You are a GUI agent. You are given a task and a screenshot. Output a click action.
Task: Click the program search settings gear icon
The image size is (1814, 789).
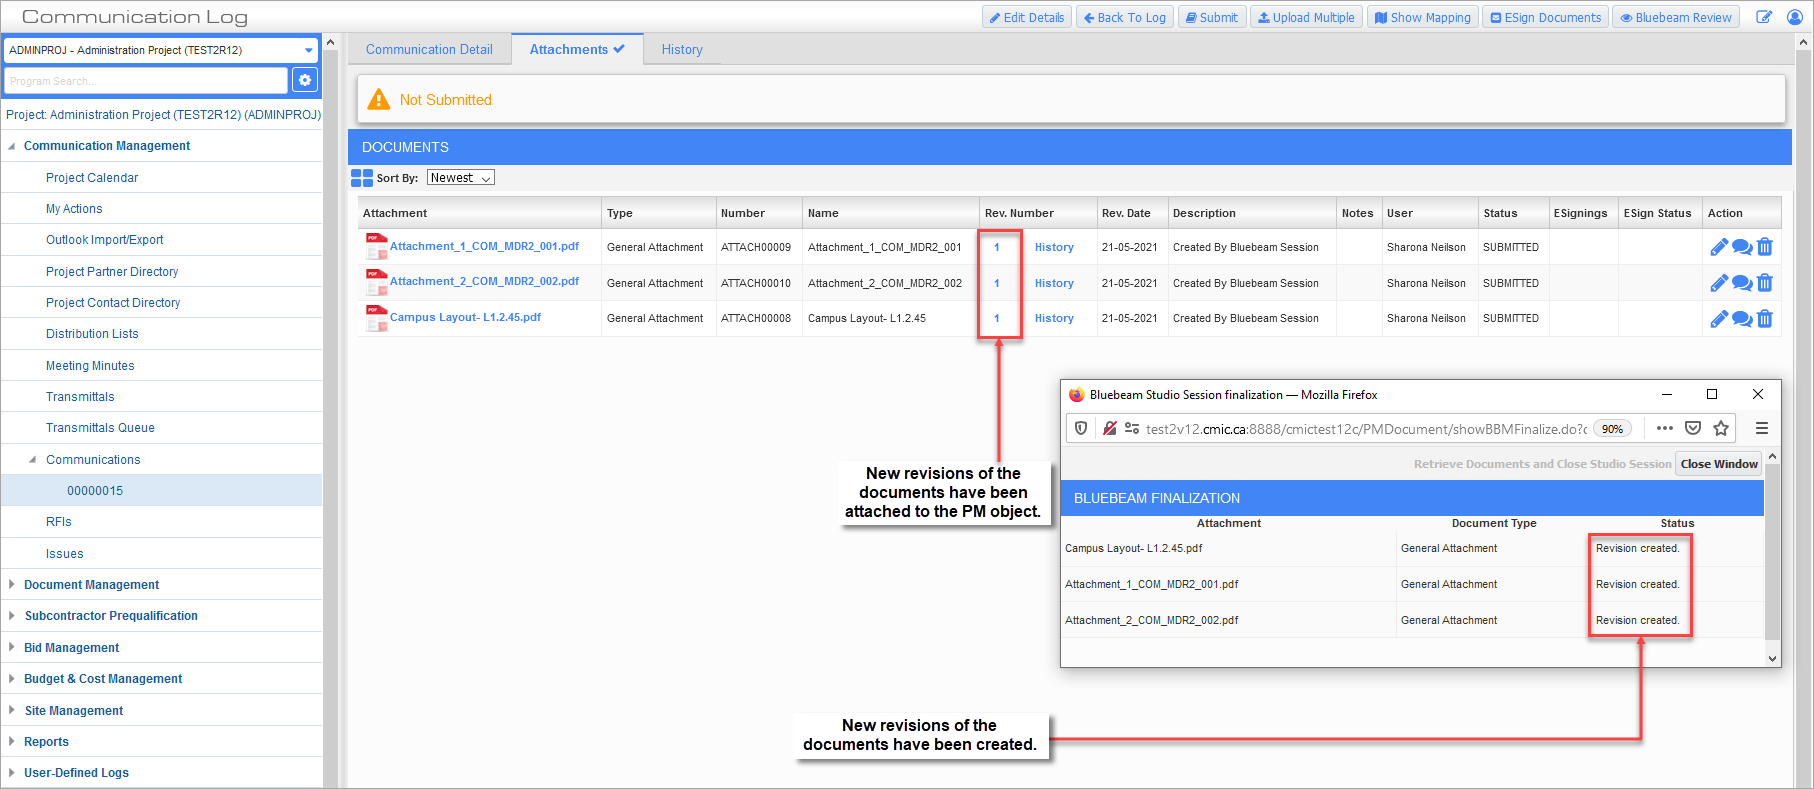(305, 80)
